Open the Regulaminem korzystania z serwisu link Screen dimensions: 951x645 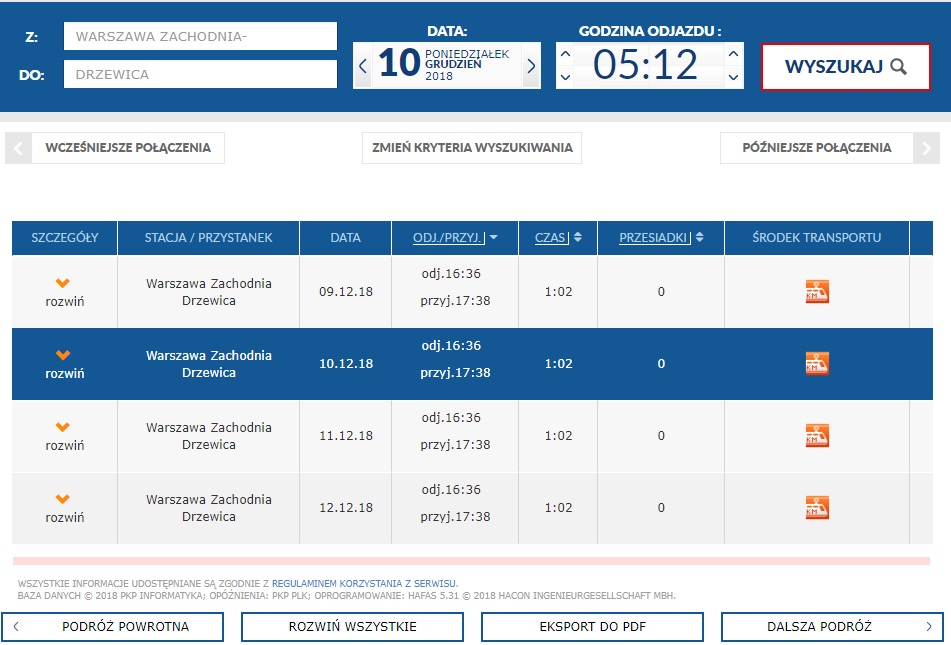coord(364,583)
